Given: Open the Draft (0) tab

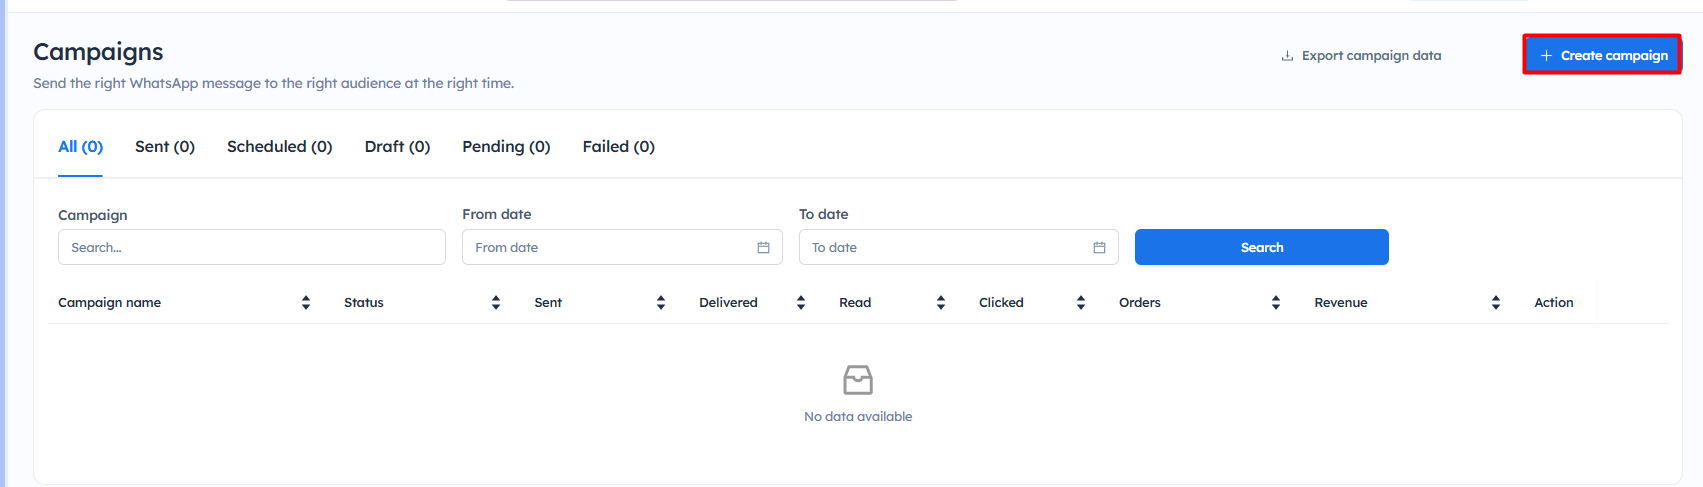Looking at the screenshot, I should (x=397, y=147).
